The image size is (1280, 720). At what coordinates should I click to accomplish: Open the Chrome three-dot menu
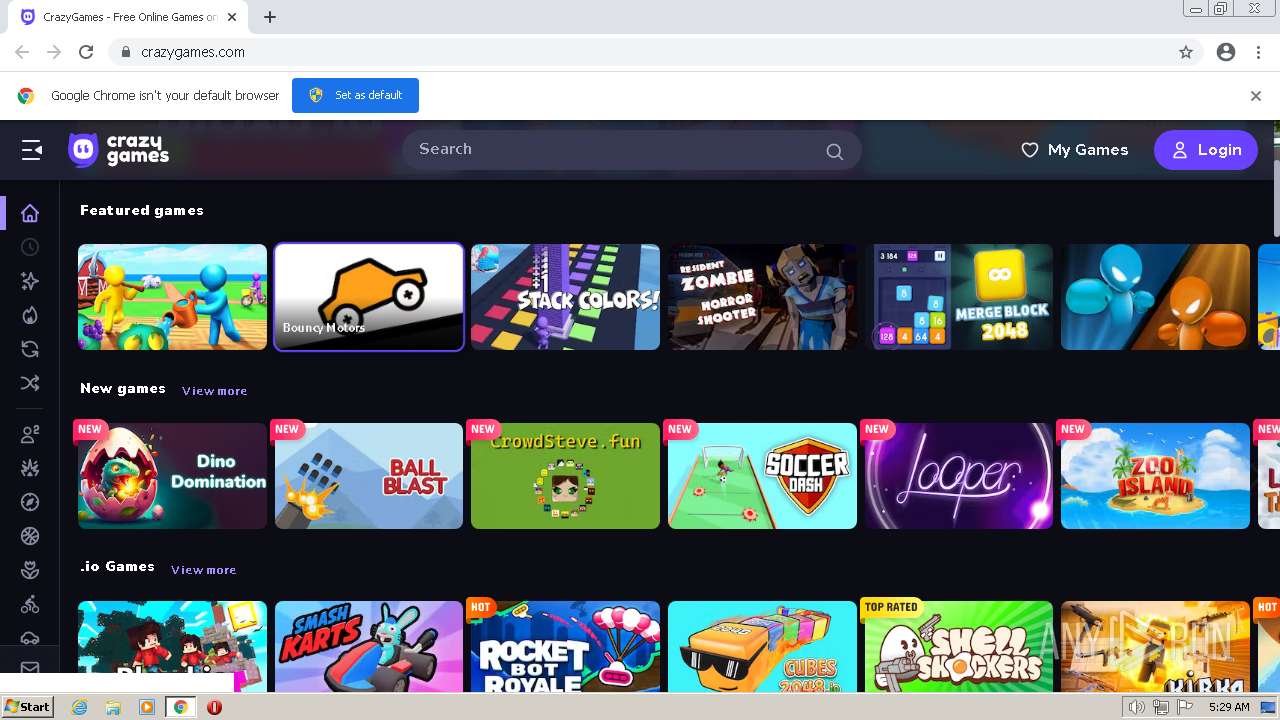1258,52
